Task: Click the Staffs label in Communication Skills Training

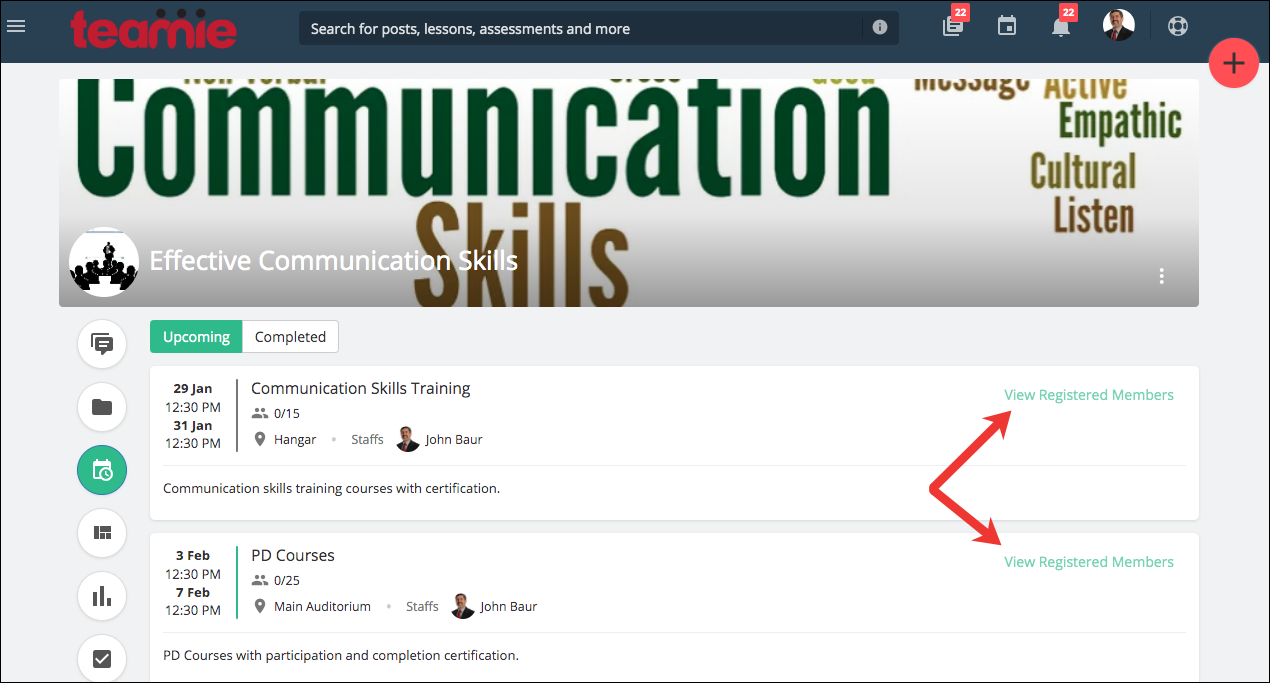Action: (367, 440)
